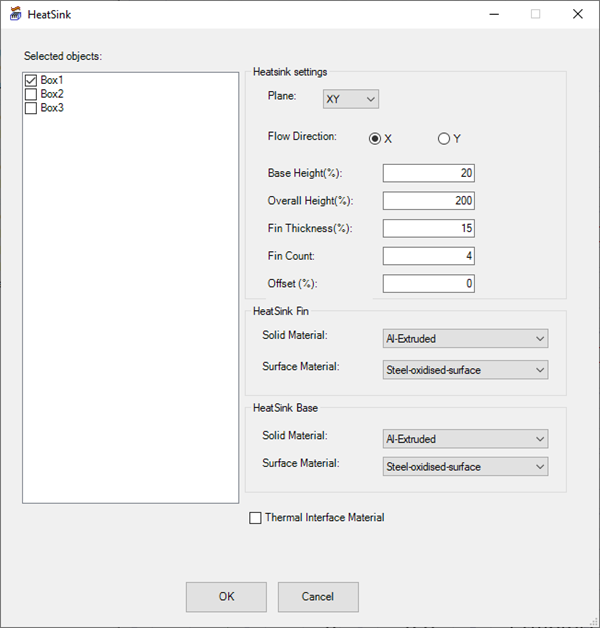The width and height of the screenshot is (600, 628).
Task: Open HeatSink Fin Solid Material dropdown
Action: click(465, 338)
